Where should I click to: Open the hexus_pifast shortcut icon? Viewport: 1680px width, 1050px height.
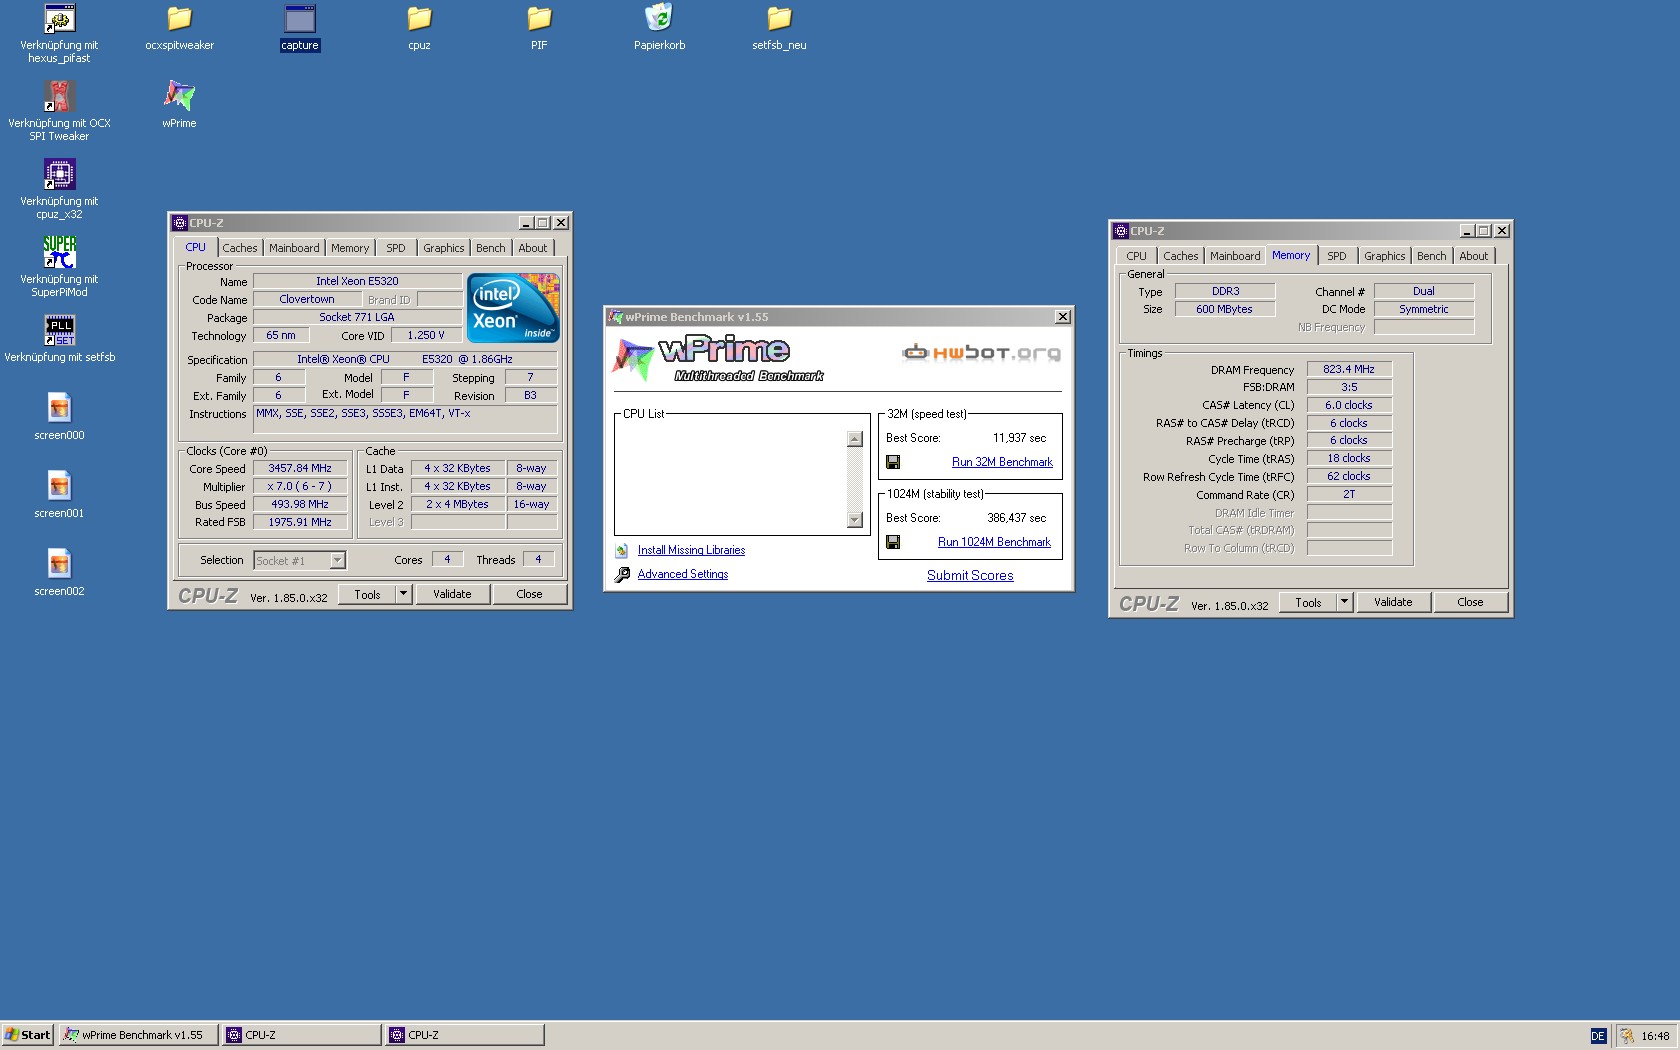coord(59,19)
